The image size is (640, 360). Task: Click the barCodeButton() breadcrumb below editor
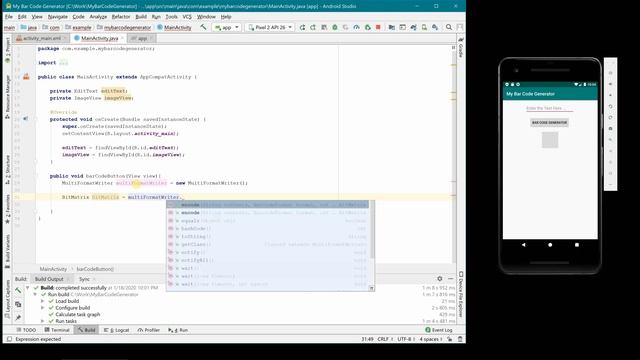(x=95, y=269)
